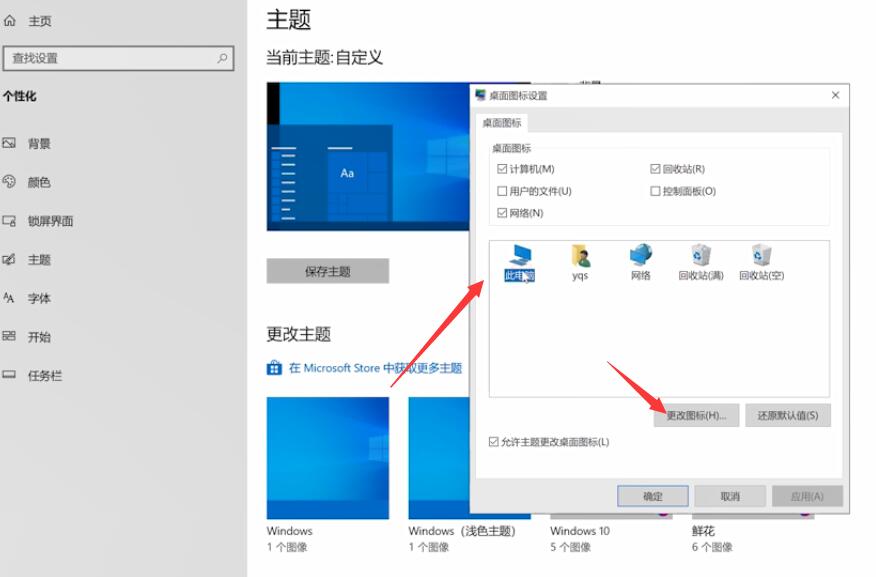Image resolution: width=876 pixels, height=577 pixels.
Task: Click the home icon beside 主页
Action: coord(9,21)
